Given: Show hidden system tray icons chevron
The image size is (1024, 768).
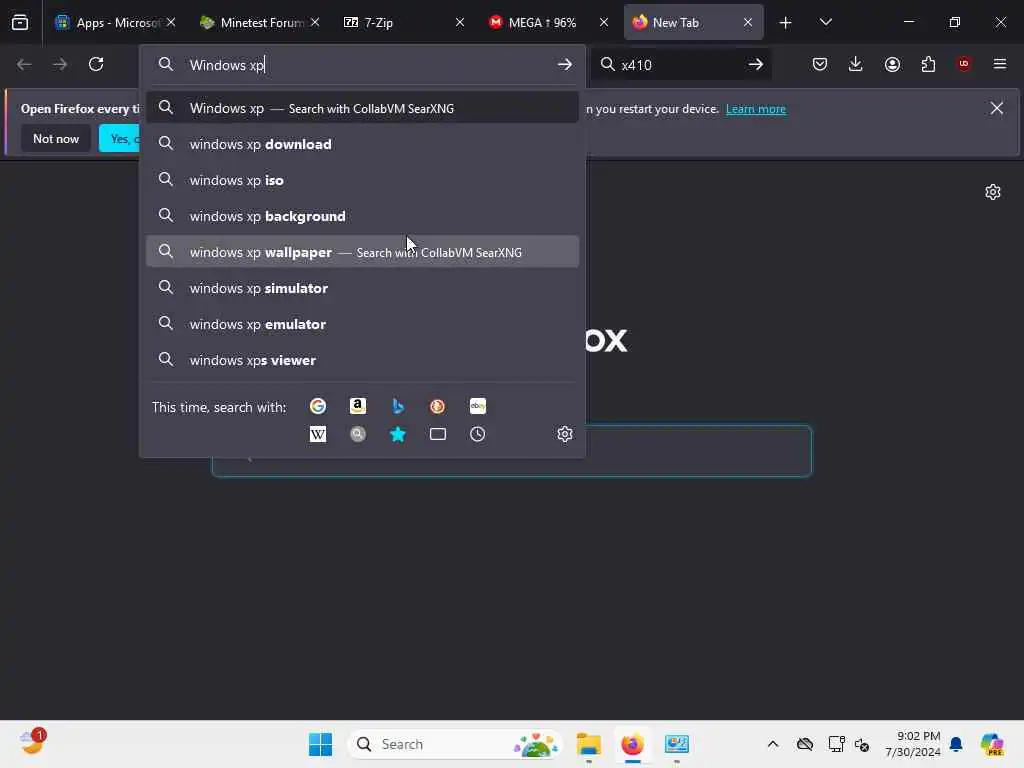Looking at the screenshot, I should 773,744.
